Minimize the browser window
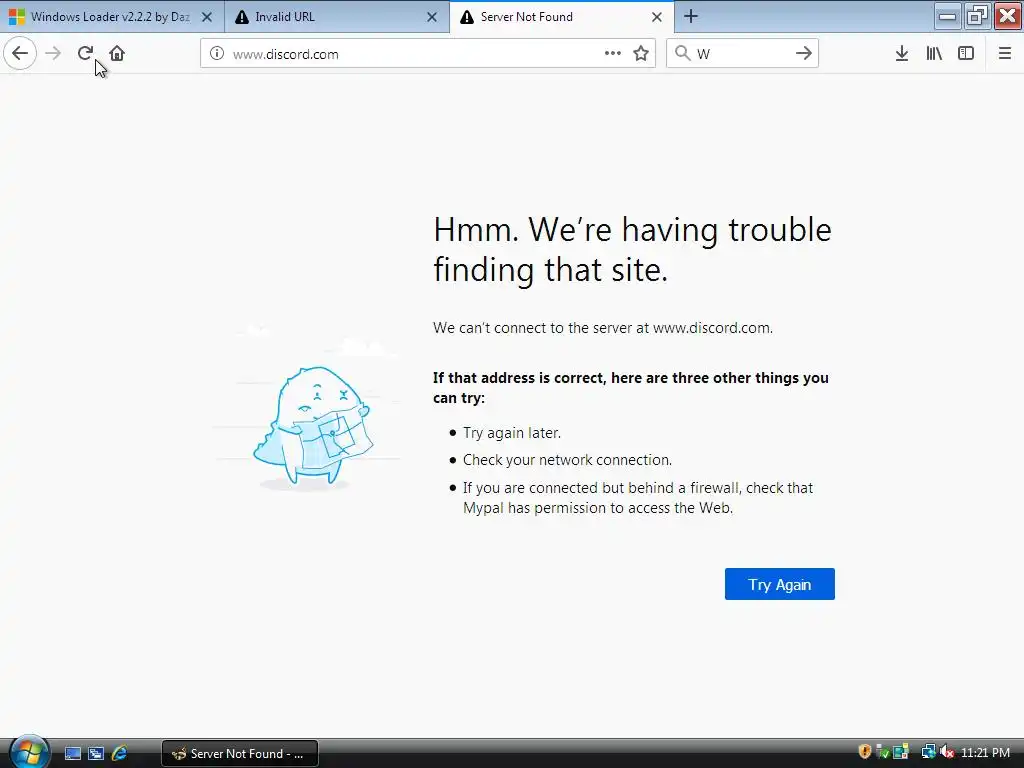Image resolution: width=1024 pixels, height=768 pixels. coord(947,16)
